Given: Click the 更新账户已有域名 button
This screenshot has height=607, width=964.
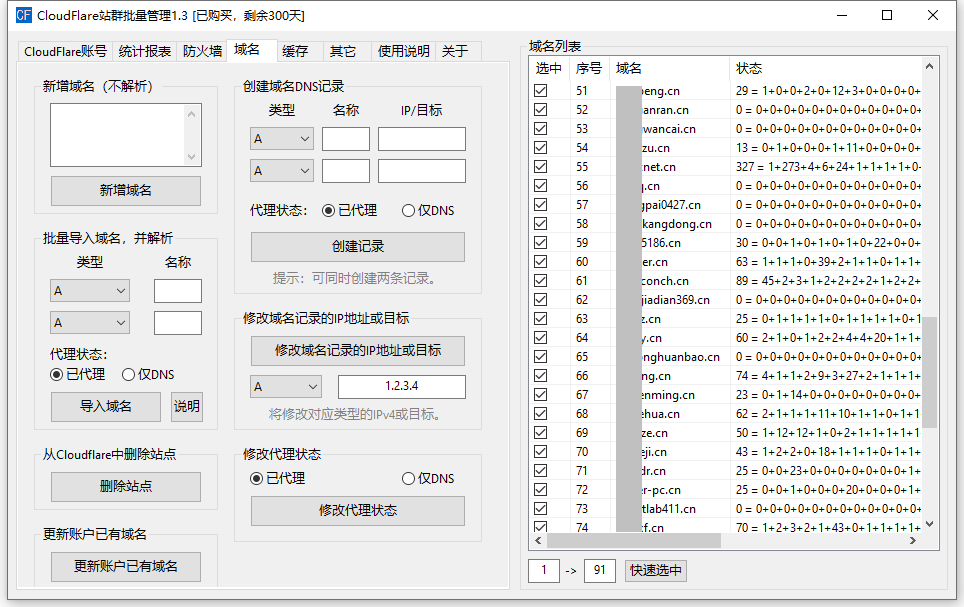Looking at the screenshot, I should 125,566.
